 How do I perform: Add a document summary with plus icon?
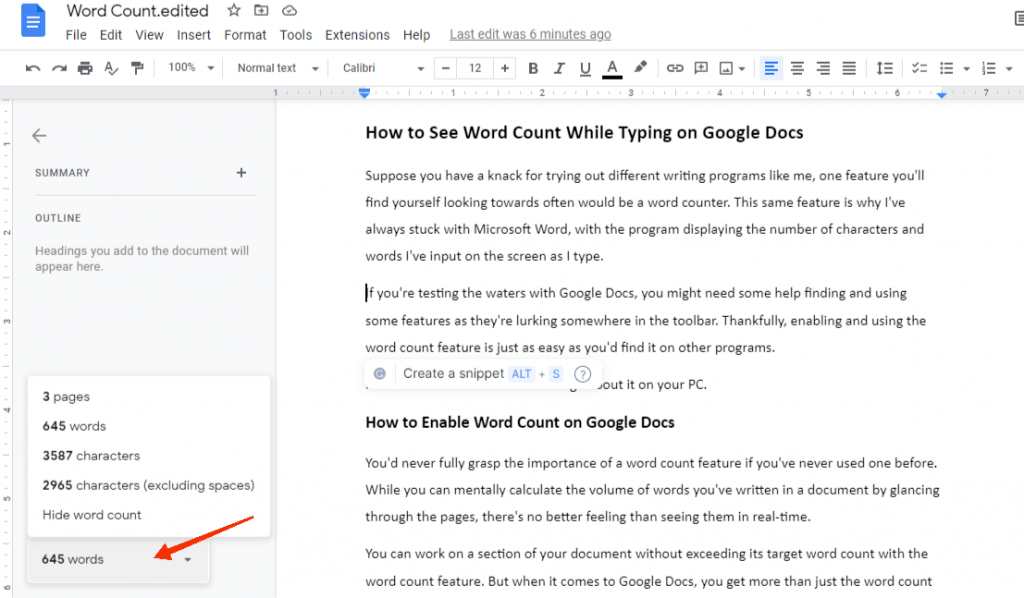click(241, 172)
